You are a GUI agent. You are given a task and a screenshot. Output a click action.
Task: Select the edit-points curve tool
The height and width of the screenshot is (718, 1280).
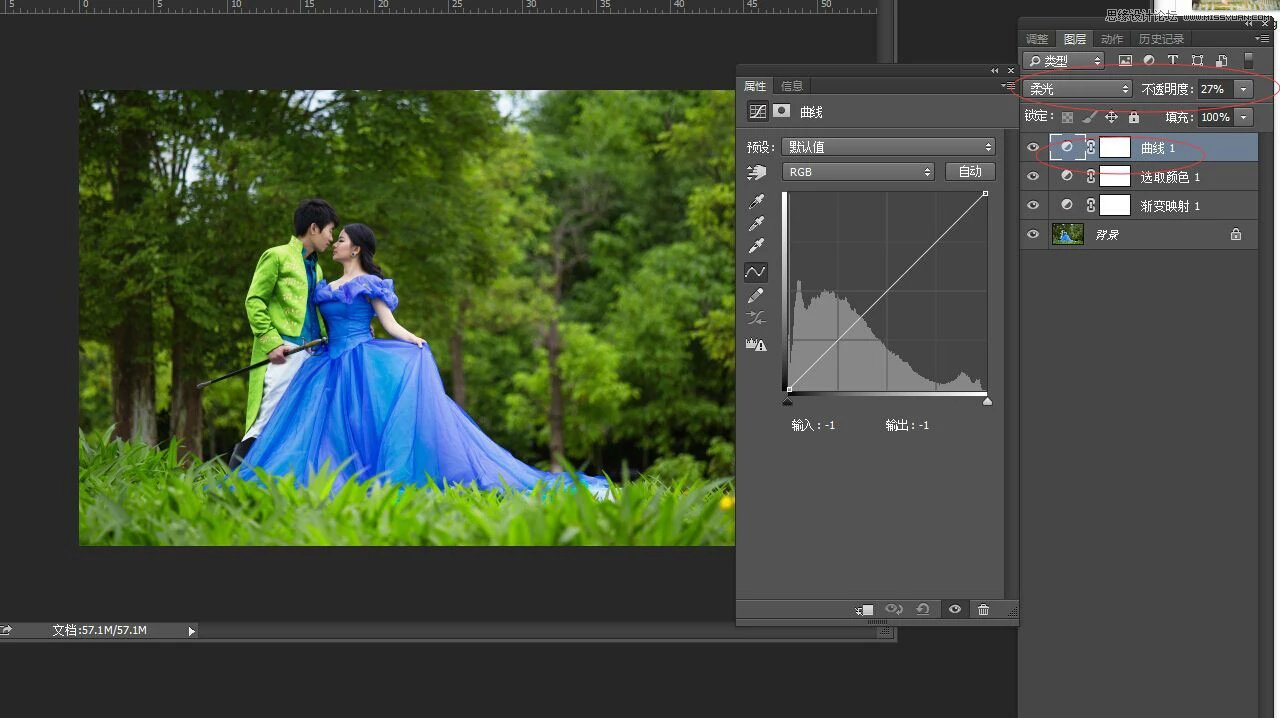pos(756,272)
